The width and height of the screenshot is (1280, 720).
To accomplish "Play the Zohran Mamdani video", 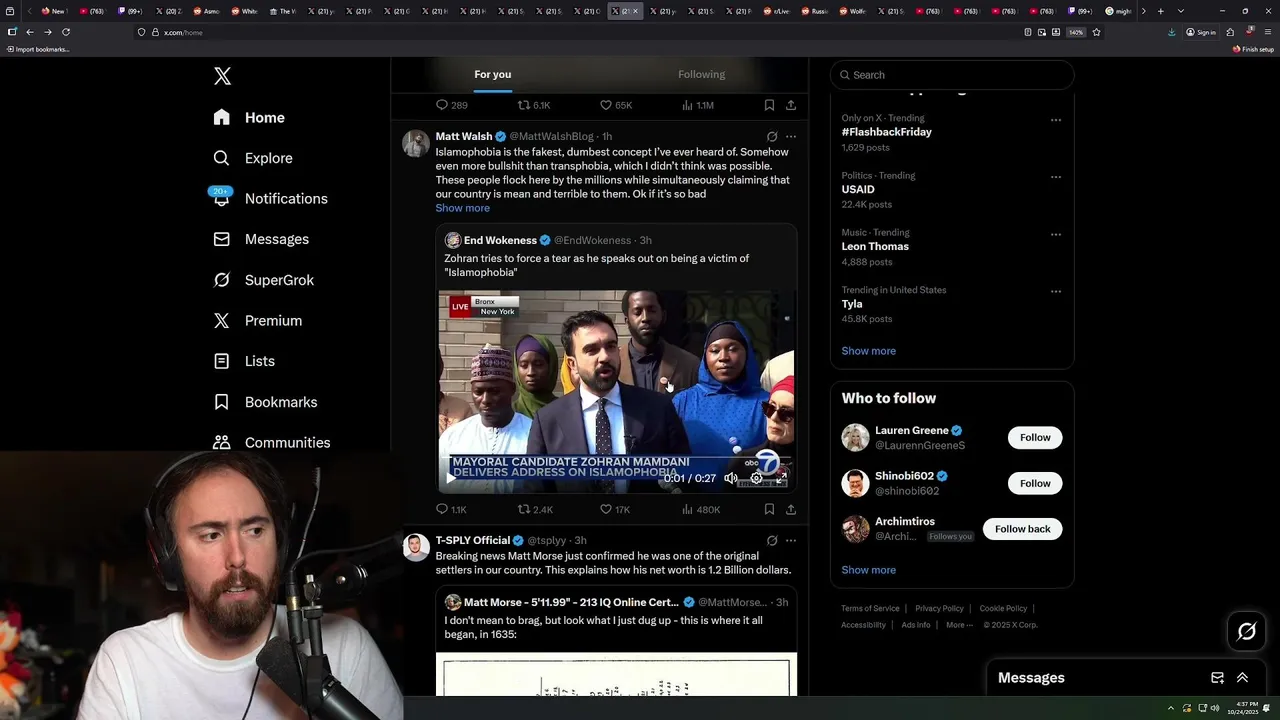I will pyautogui.click(x=450, y=478).
